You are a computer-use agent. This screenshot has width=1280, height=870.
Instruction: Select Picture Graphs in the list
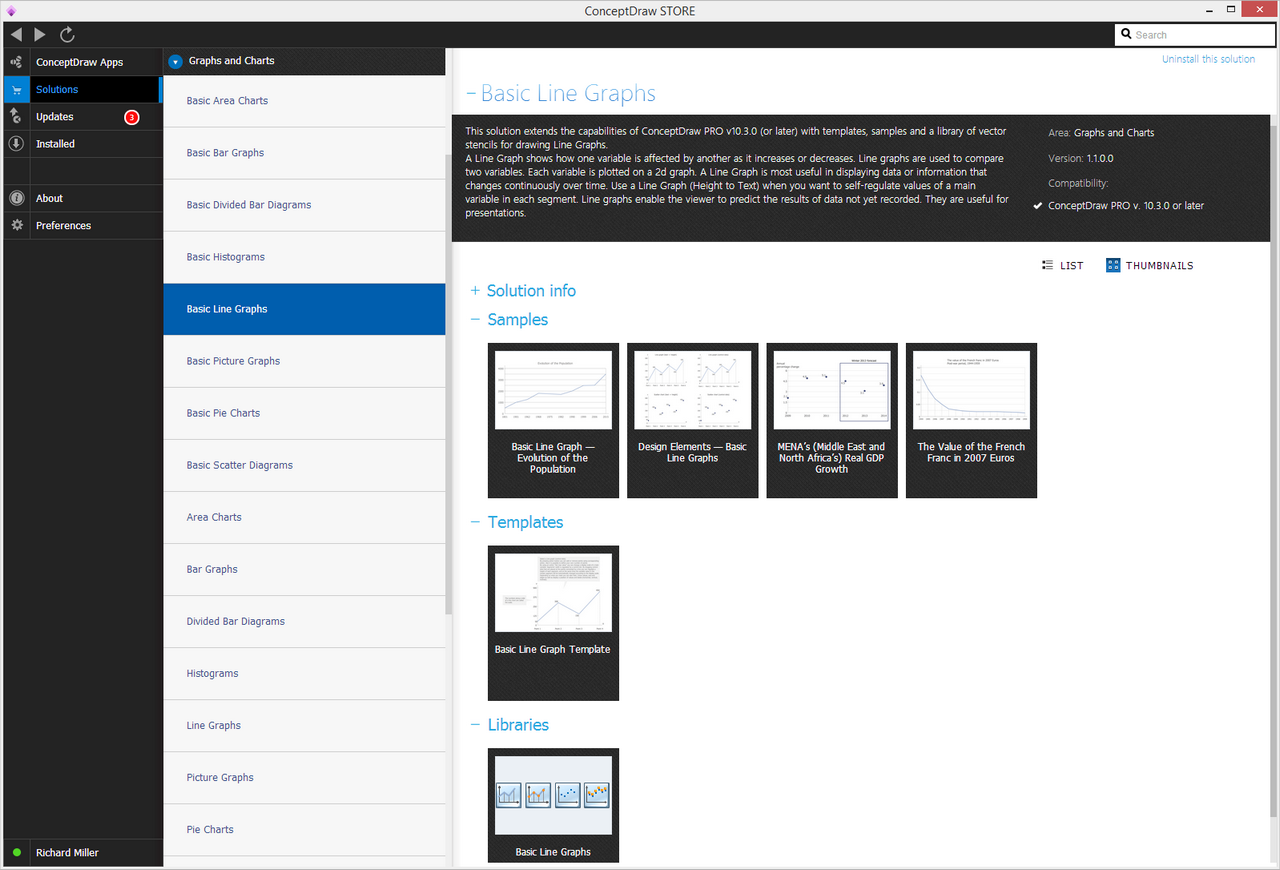304,777
